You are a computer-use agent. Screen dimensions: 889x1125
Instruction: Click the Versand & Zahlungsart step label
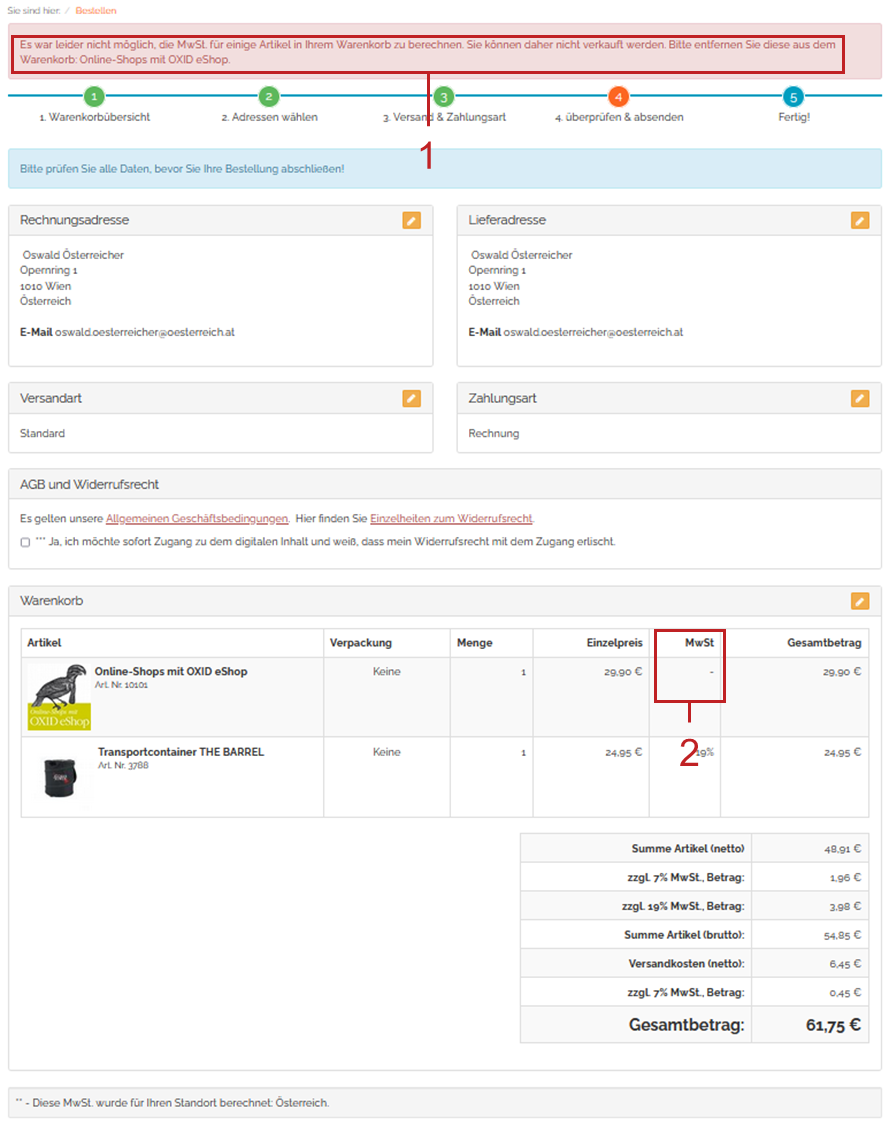tap(444, 117)
